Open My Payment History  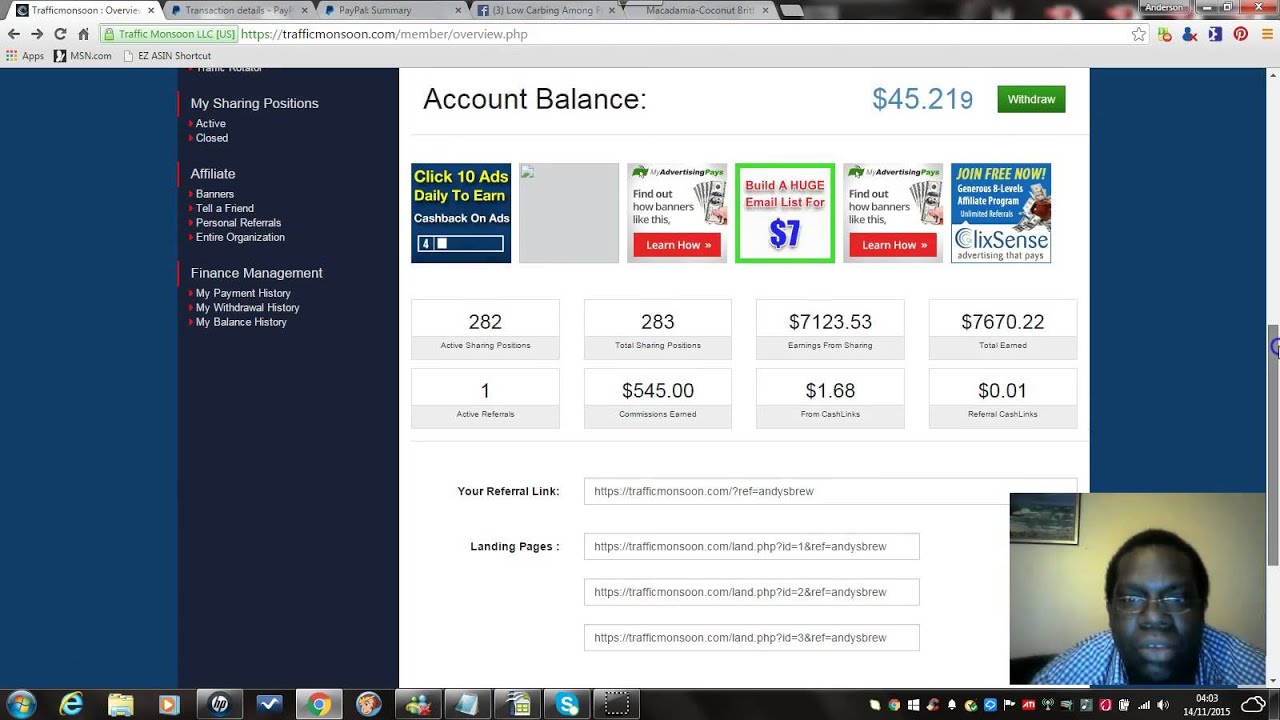(x=243, y=293)
